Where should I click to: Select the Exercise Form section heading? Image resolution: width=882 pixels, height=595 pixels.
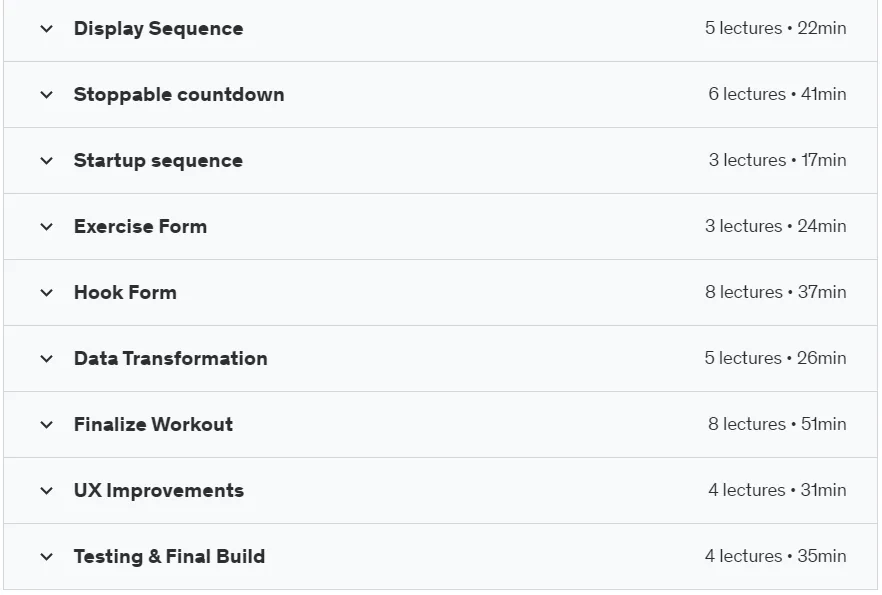coord(141,227)
